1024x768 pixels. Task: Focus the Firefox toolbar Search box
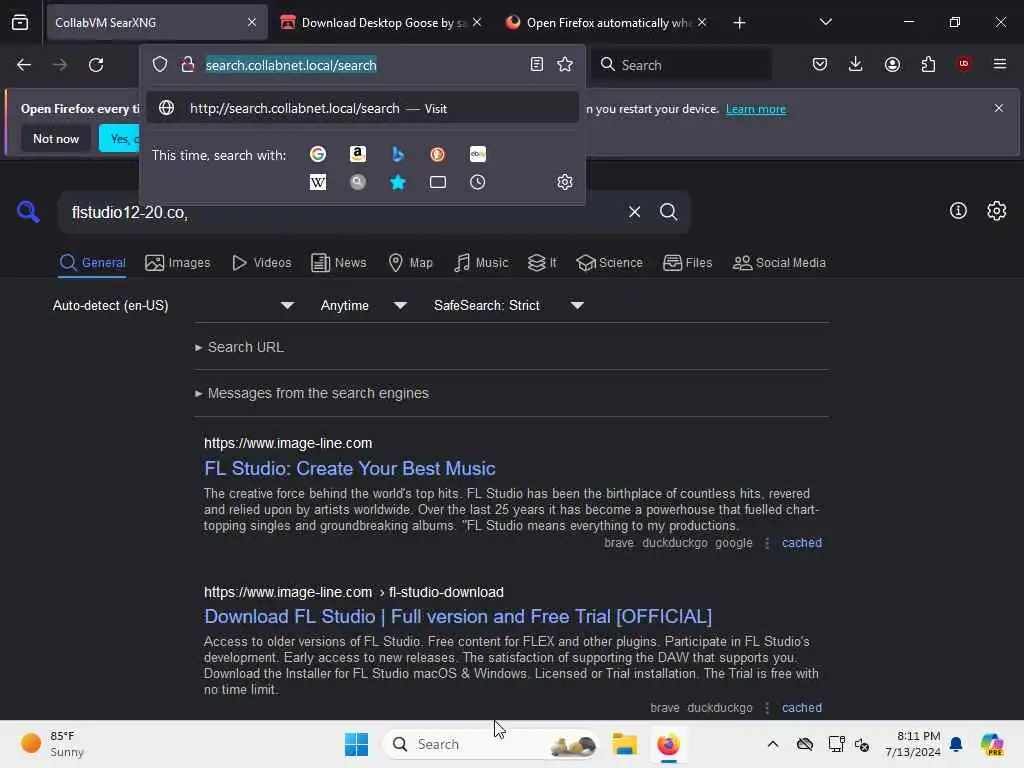click(681, 65)
